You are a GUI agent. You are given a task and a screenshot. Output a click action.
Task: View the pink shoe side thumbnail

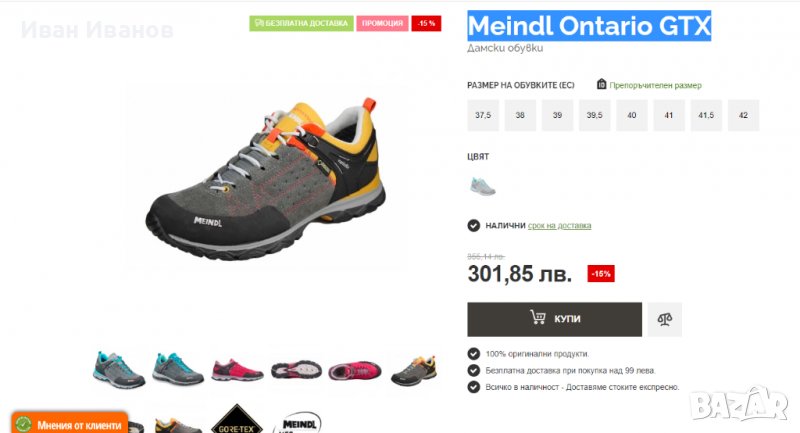(x=237, y=370)
